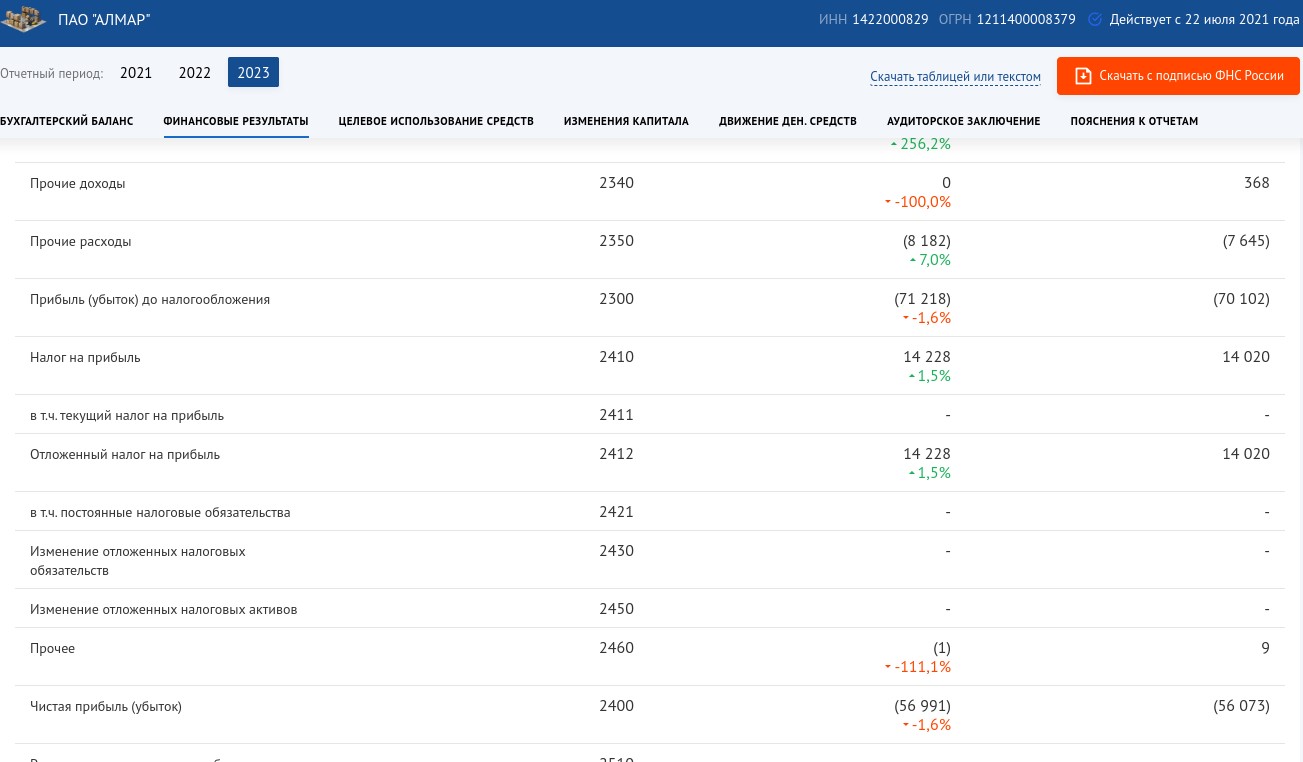
Task: Click the Прочее row label
Action: 52,649
